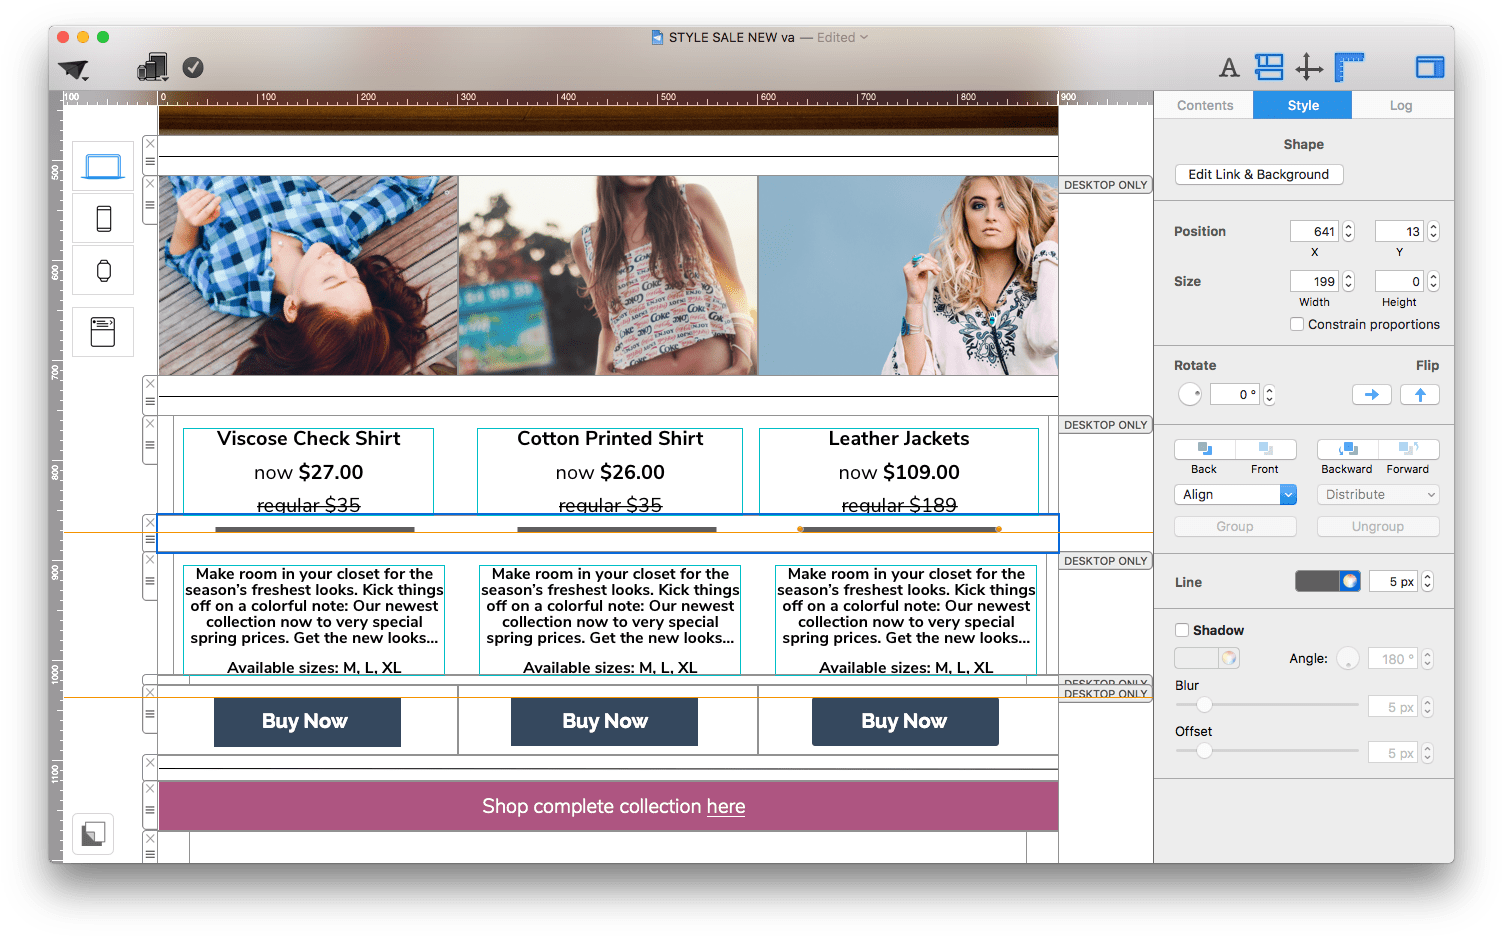
Task: Select the desktop layout icon in the left sidebar
Action: 102,166
